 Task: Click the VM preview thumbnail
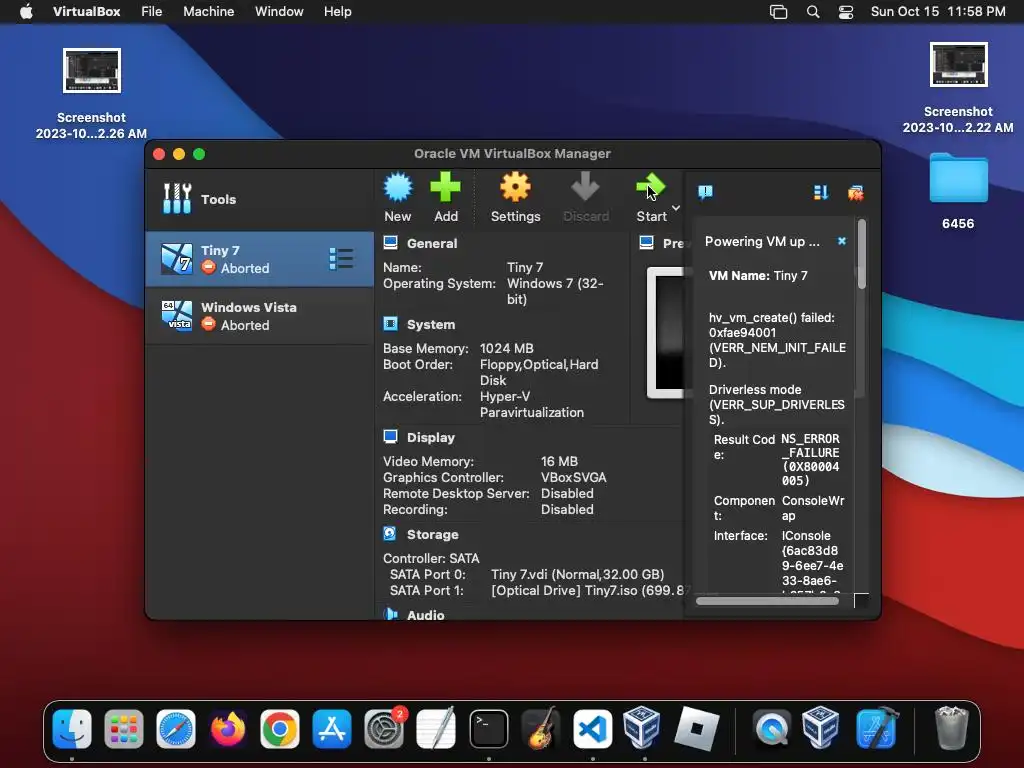666,332
